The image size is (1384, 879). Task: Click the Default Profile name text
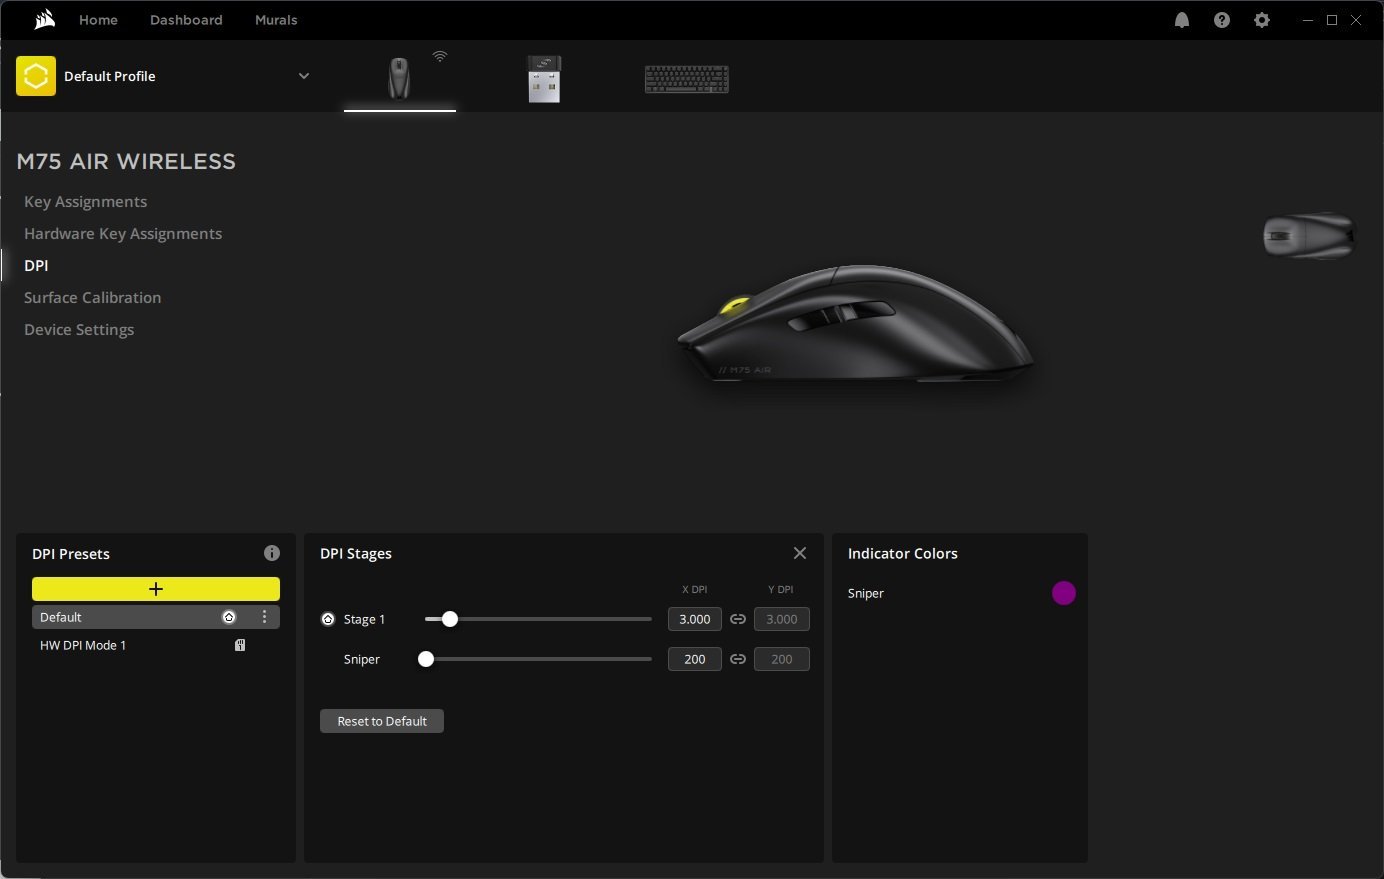click(x=110, y=76)
